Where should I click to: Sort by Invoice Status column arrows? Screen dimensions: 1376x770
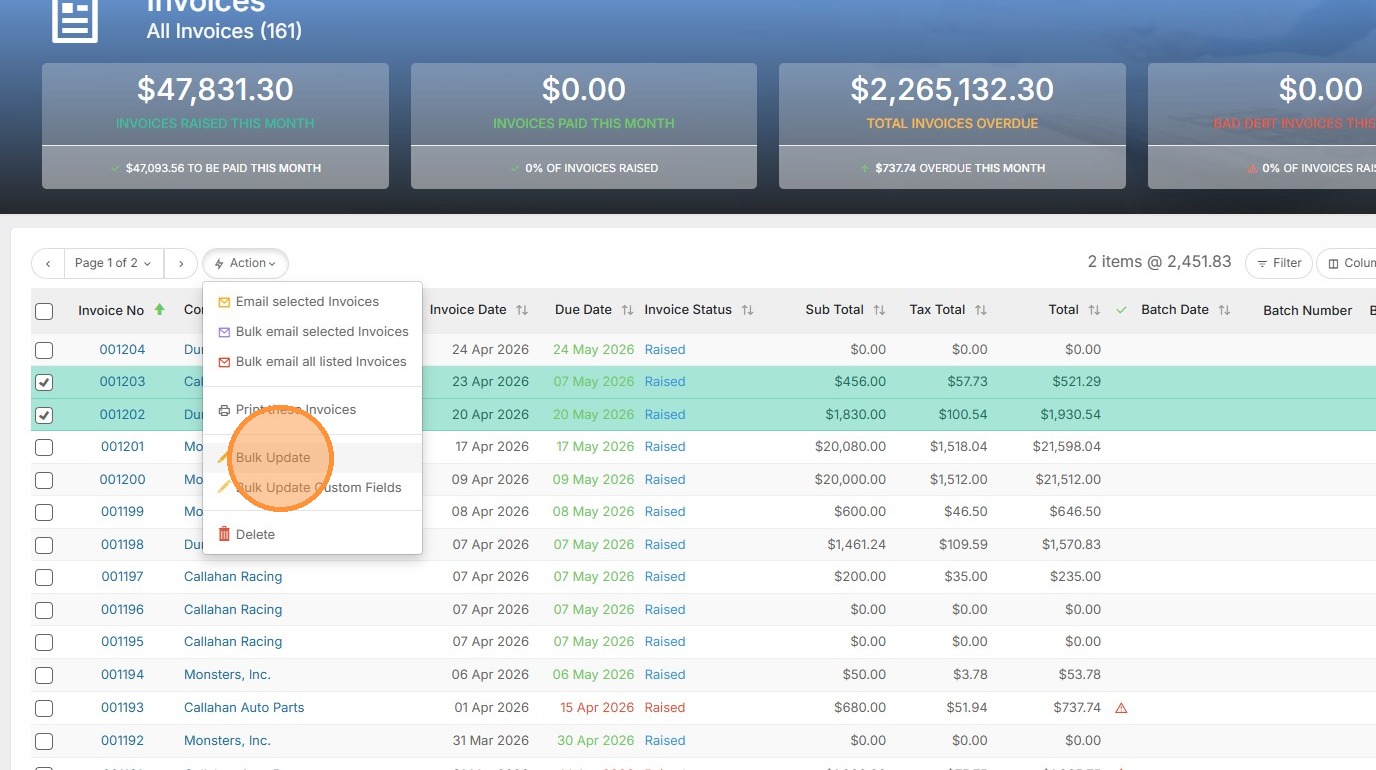pyautogui.click(x=747, y=310)
